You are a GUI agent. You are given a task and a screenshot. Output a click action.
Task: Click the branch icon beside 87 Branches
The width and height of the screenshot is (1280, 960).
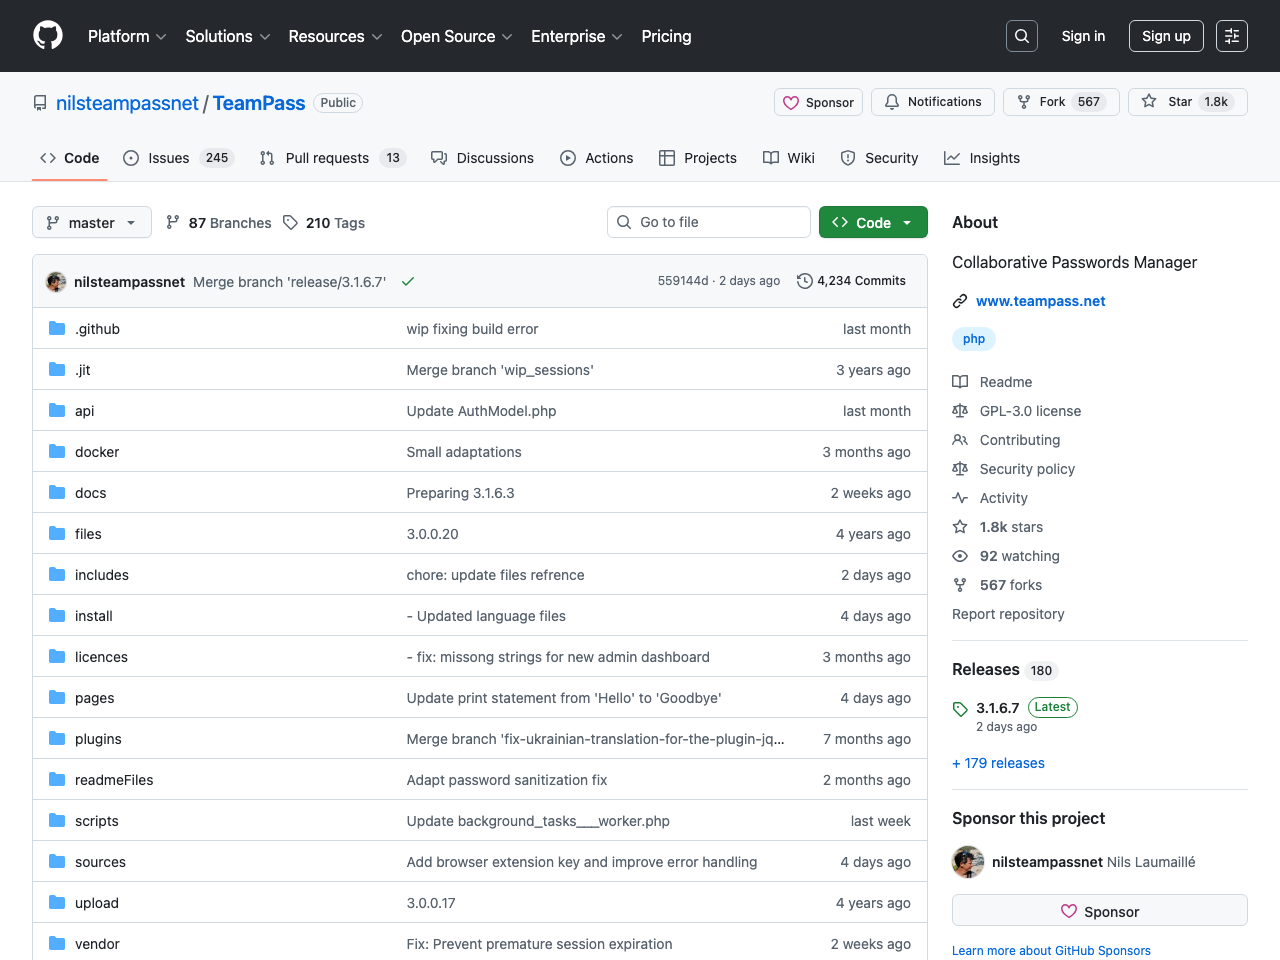[175, 222]
